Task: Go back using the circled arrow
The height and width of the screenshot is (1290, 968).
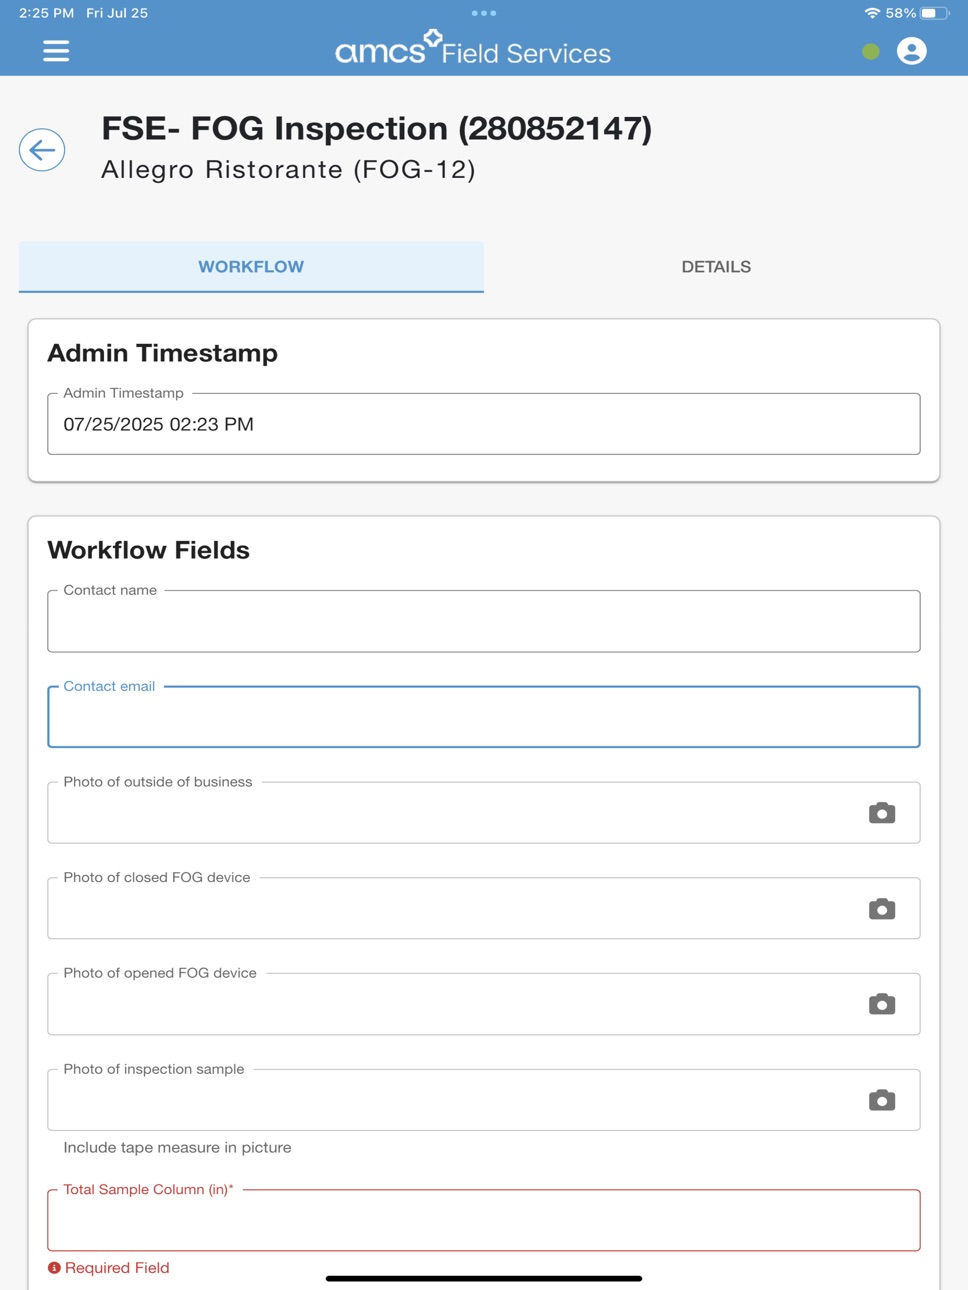Action: coord(42,150)
